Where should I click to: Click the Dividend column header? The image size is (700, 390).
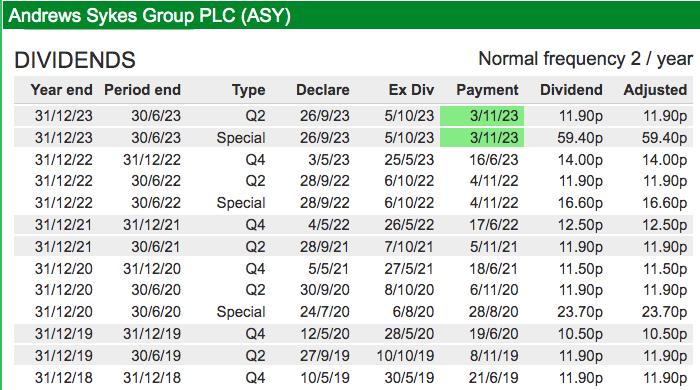[x=571, y=90]
